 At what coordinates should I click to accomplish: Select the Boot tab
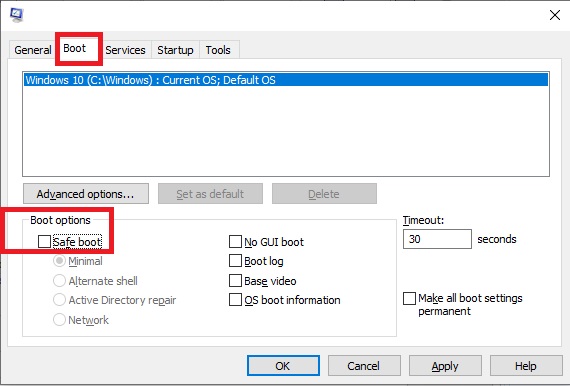[x=75, y=48]
